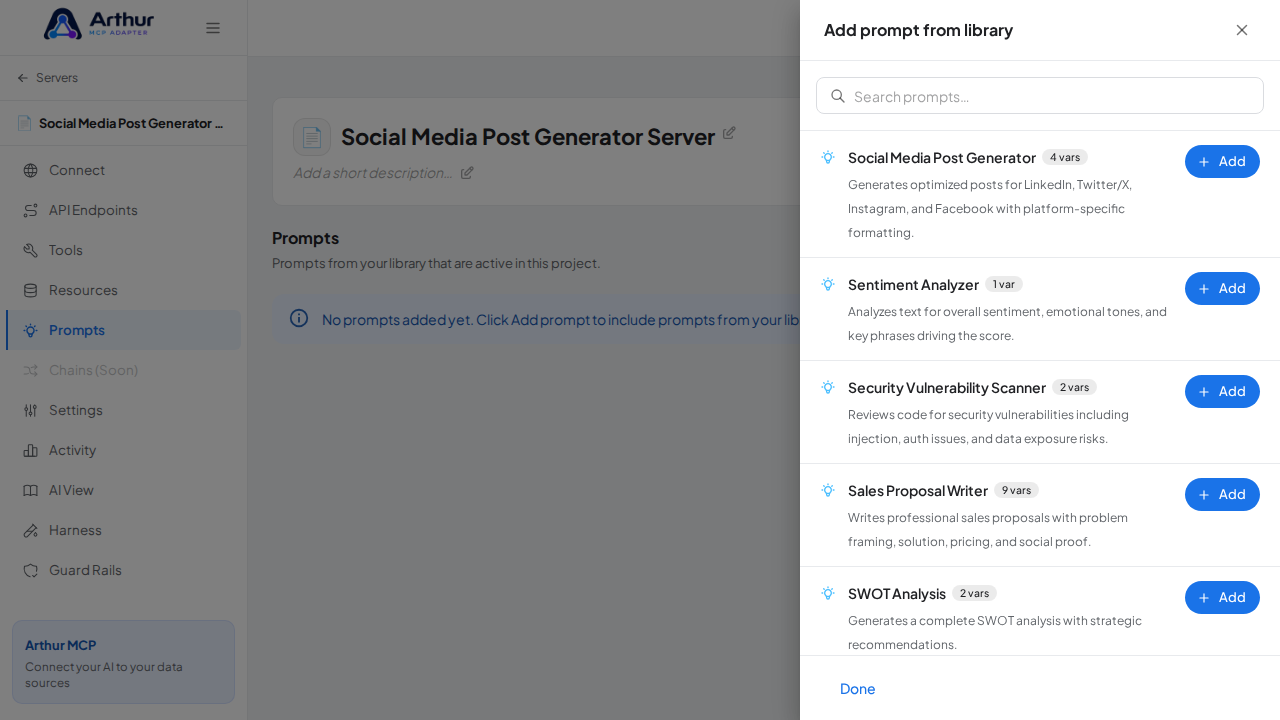1280x720 pixels.
Task: Select the Prompts sidebar item
Action: [x=124, y=330]
